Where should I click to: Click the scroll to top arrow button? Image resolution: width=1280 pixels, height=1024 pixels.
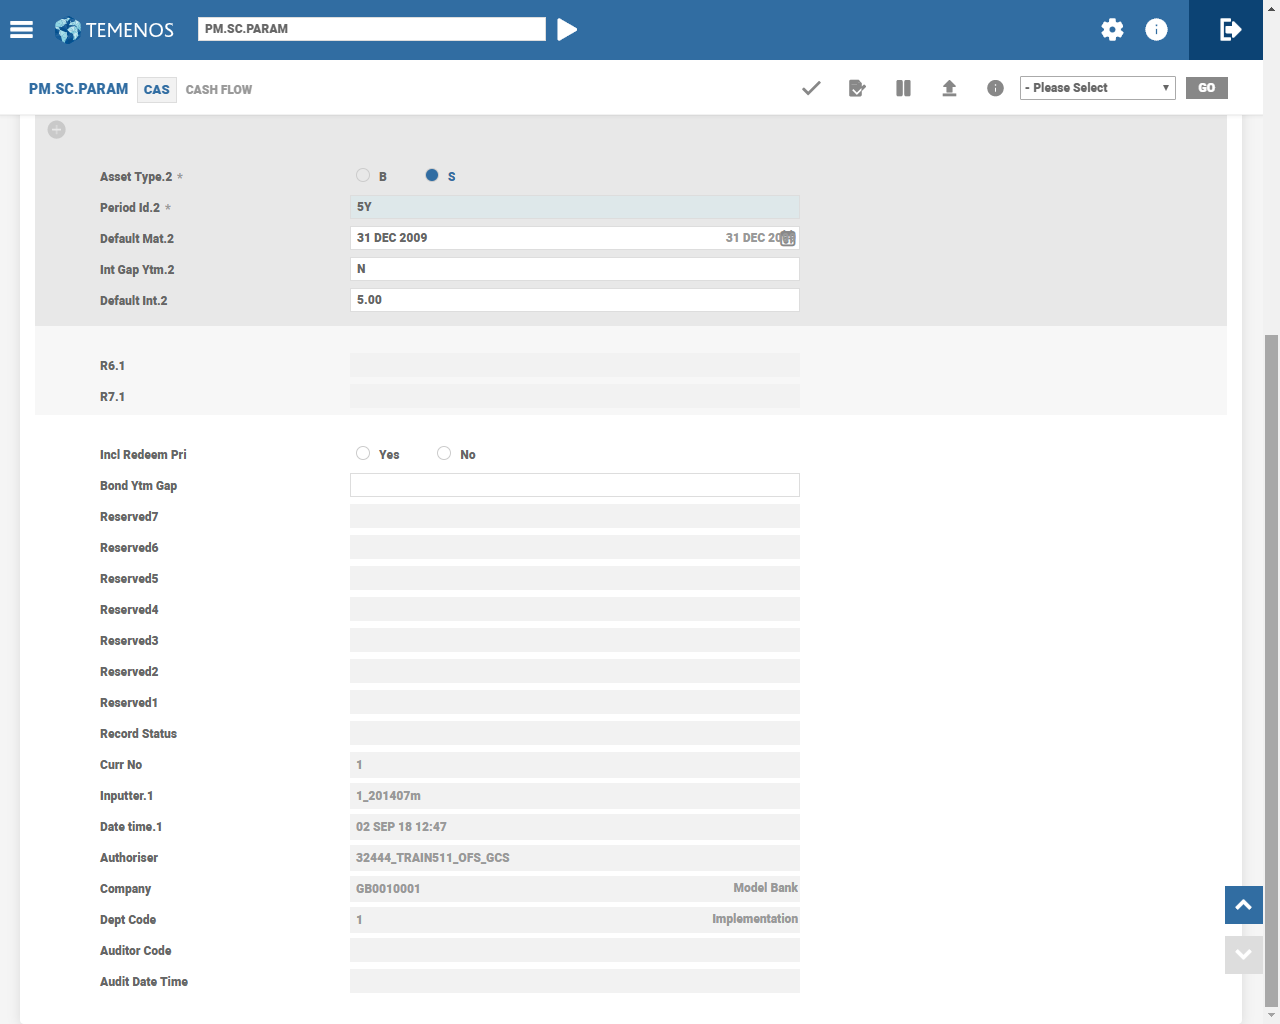coord(1243,905)
